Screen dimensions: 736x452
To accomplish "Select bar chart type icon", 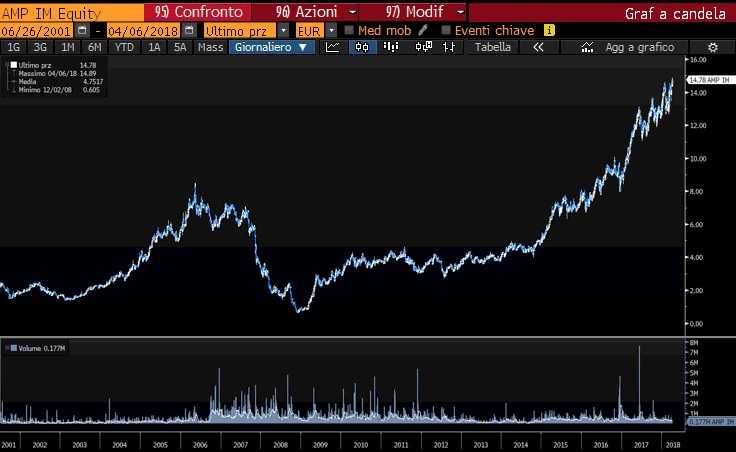I will 391,47.
